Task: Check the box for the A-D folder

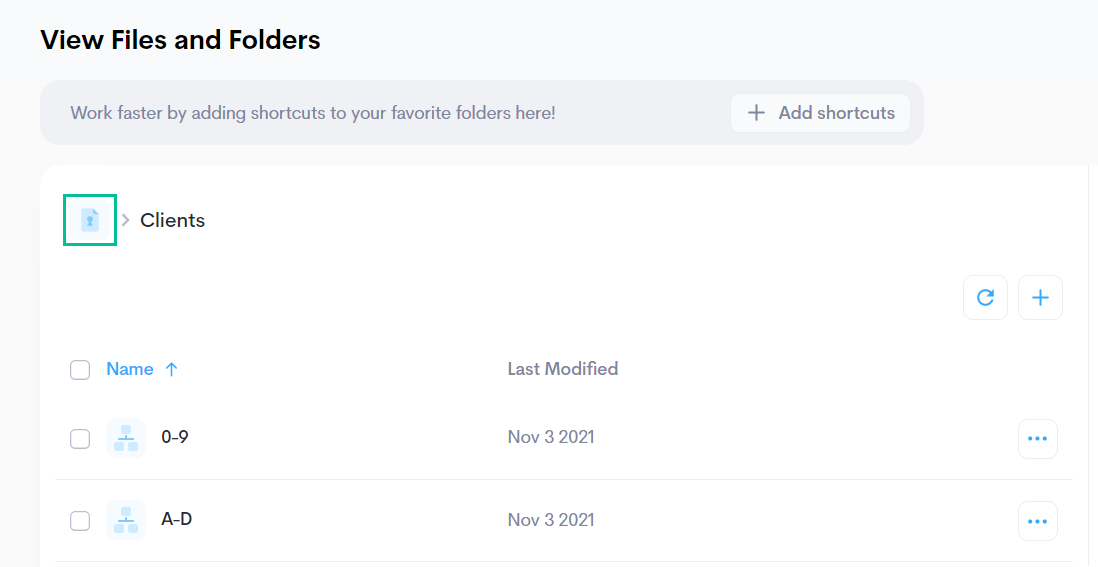Action: pyautogui.click(x=80, y=521)
